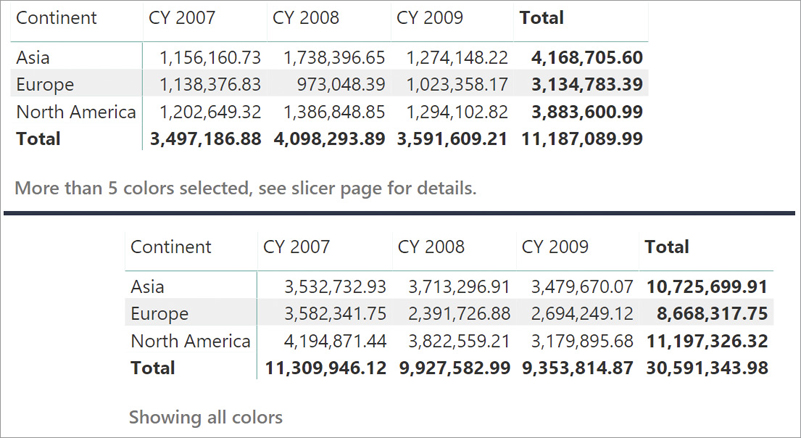The width and height of the screenshot is (801, 438).
Task: Click the value 3,179,895.68
Action: [x=582, y=341]
